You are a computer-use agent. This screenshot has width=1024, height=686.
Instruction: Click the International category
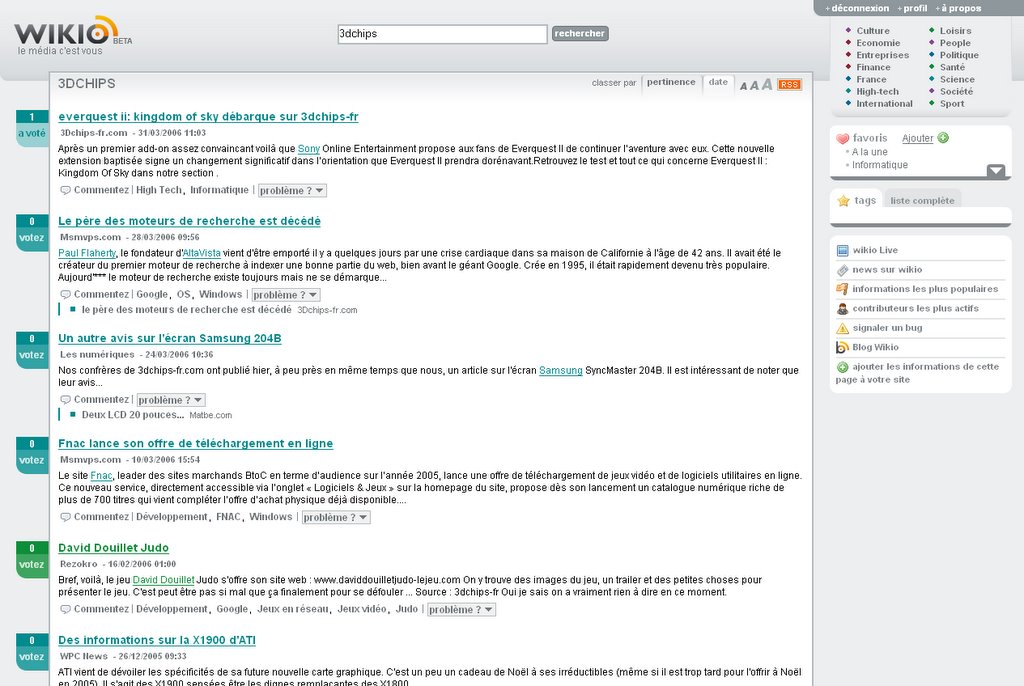coord(884,103)
